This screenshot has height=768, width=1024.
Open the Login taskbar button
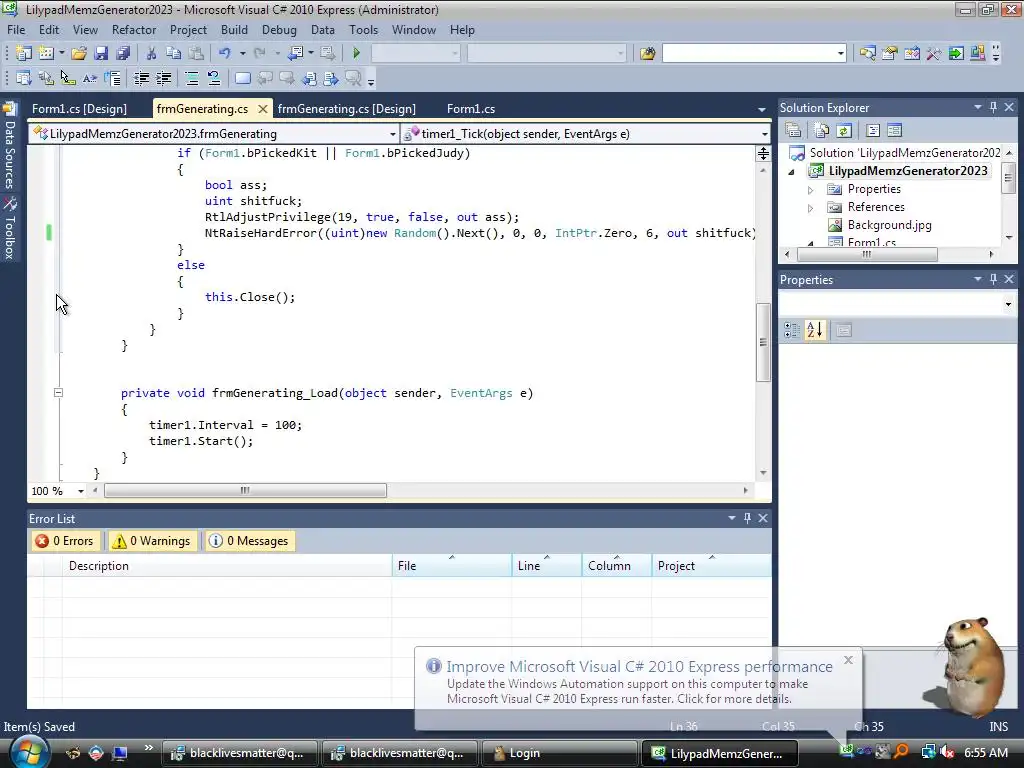(559, 753)
